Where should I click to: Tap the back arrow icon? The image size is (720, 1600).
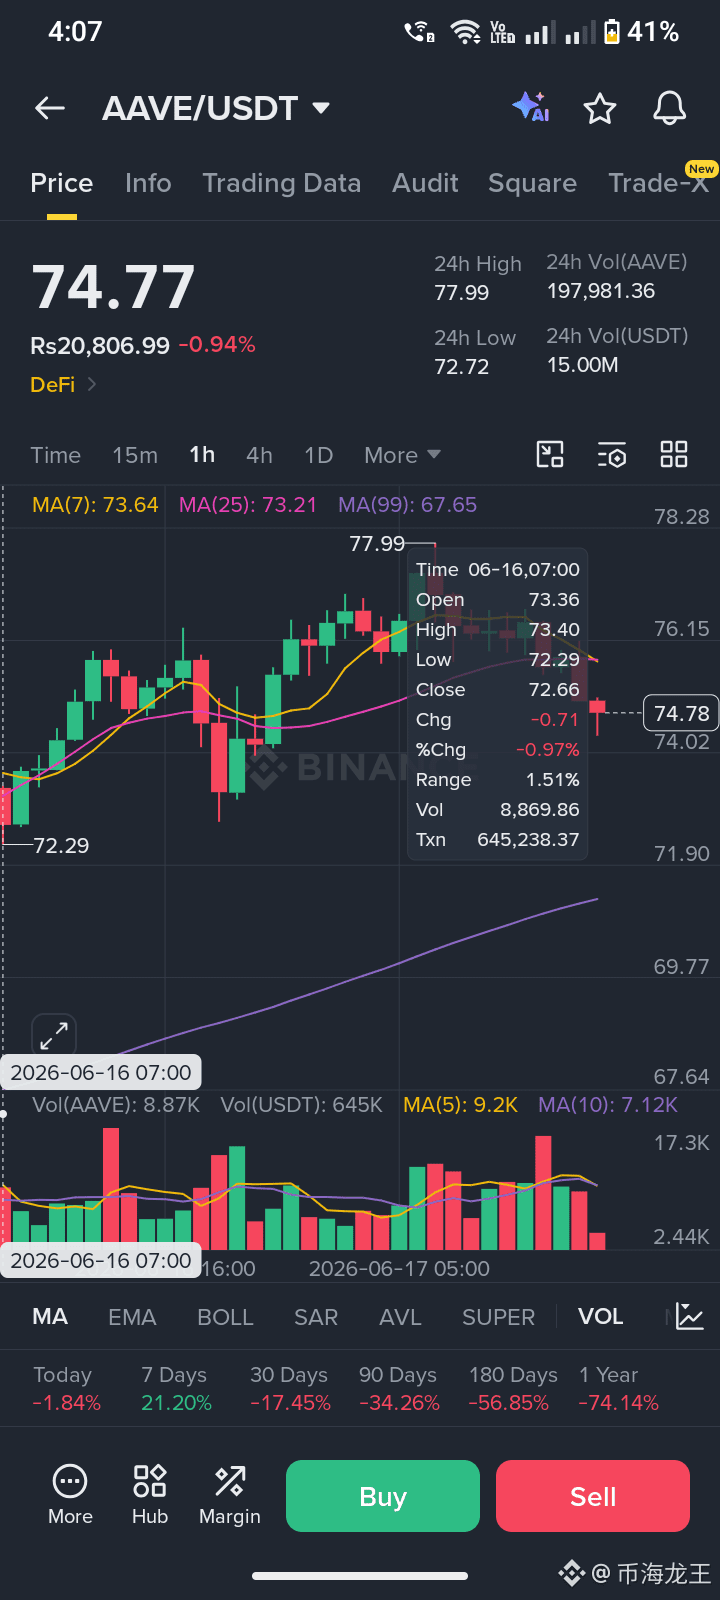click(49, 108)
